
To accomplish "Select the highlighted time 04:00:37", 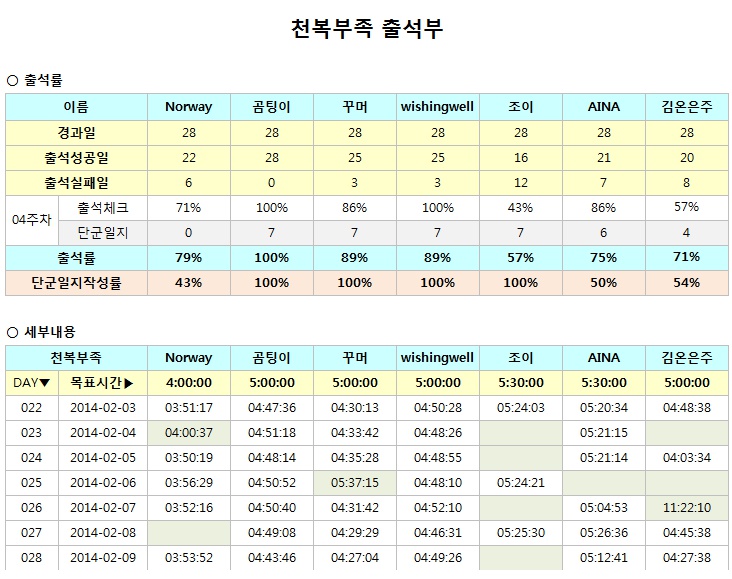I will point(189,433).
